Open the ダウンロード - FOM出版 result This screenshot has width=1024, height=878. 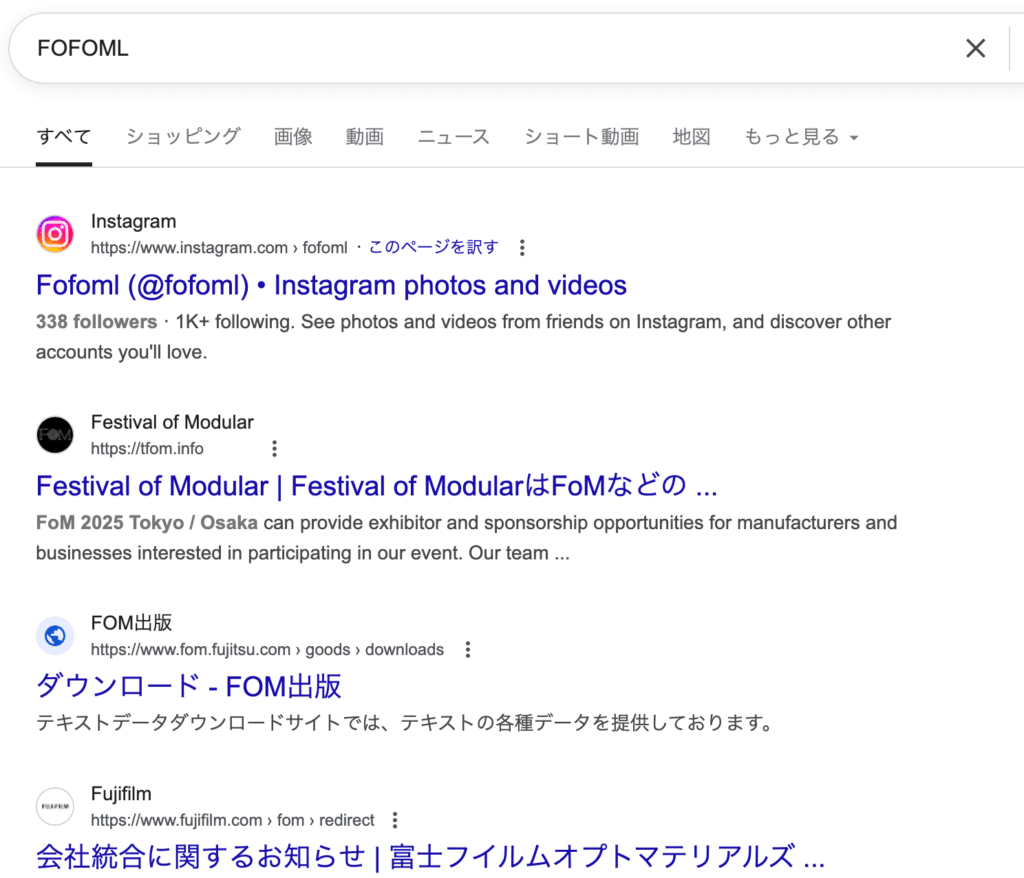(x=189, y=687)
